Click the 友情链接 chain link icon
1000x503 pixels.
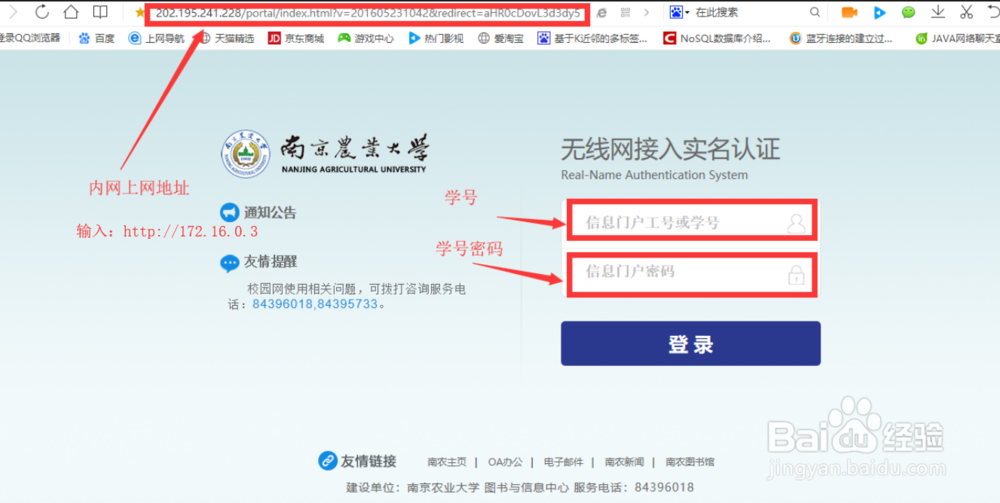point(328,460)
